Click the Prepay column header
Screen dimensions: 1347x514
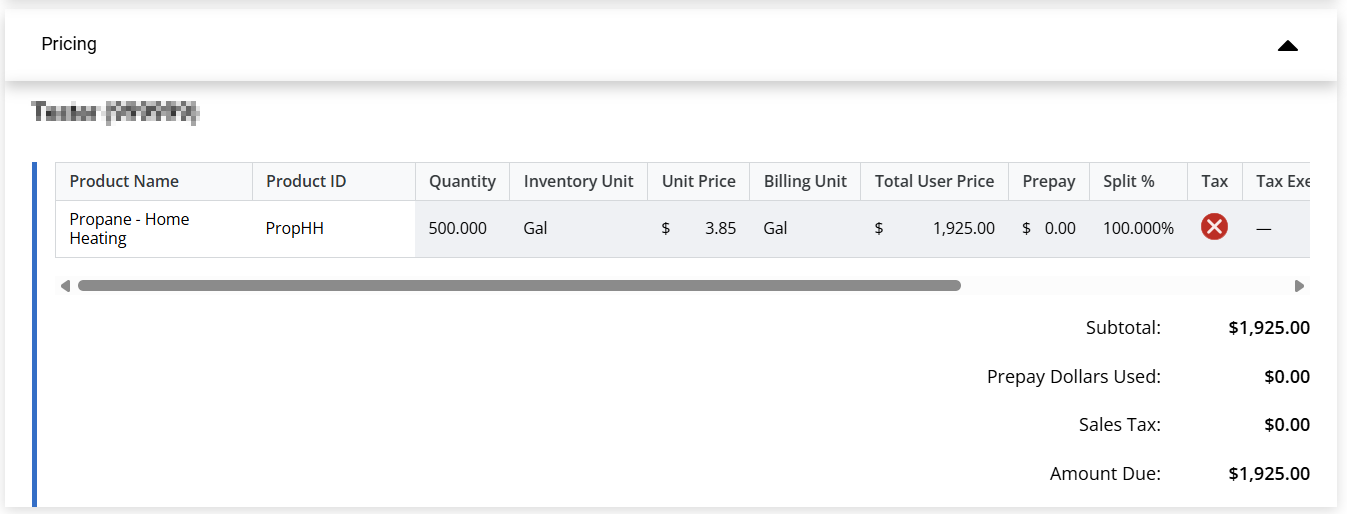1048,181
